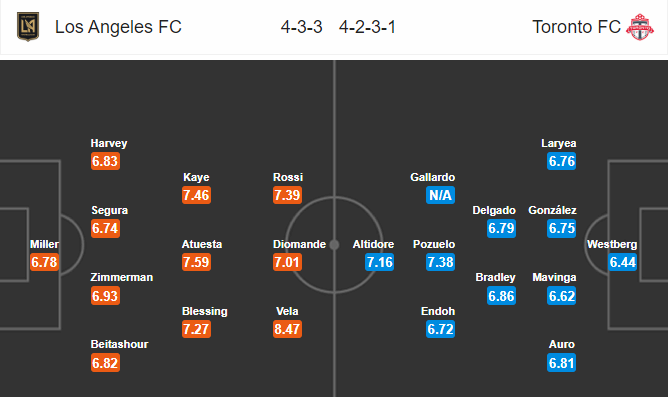Click the Los Angeles FC crest logo
The image size is (668, 397).
point(28,26)
